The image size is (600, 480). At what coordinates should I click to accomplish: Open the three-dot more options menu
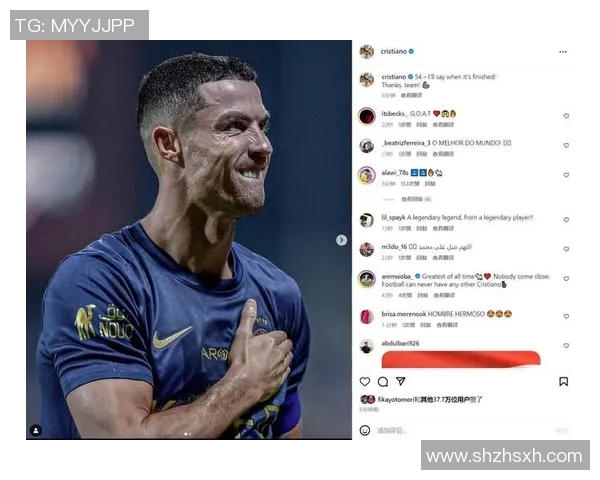click(562, 52)
